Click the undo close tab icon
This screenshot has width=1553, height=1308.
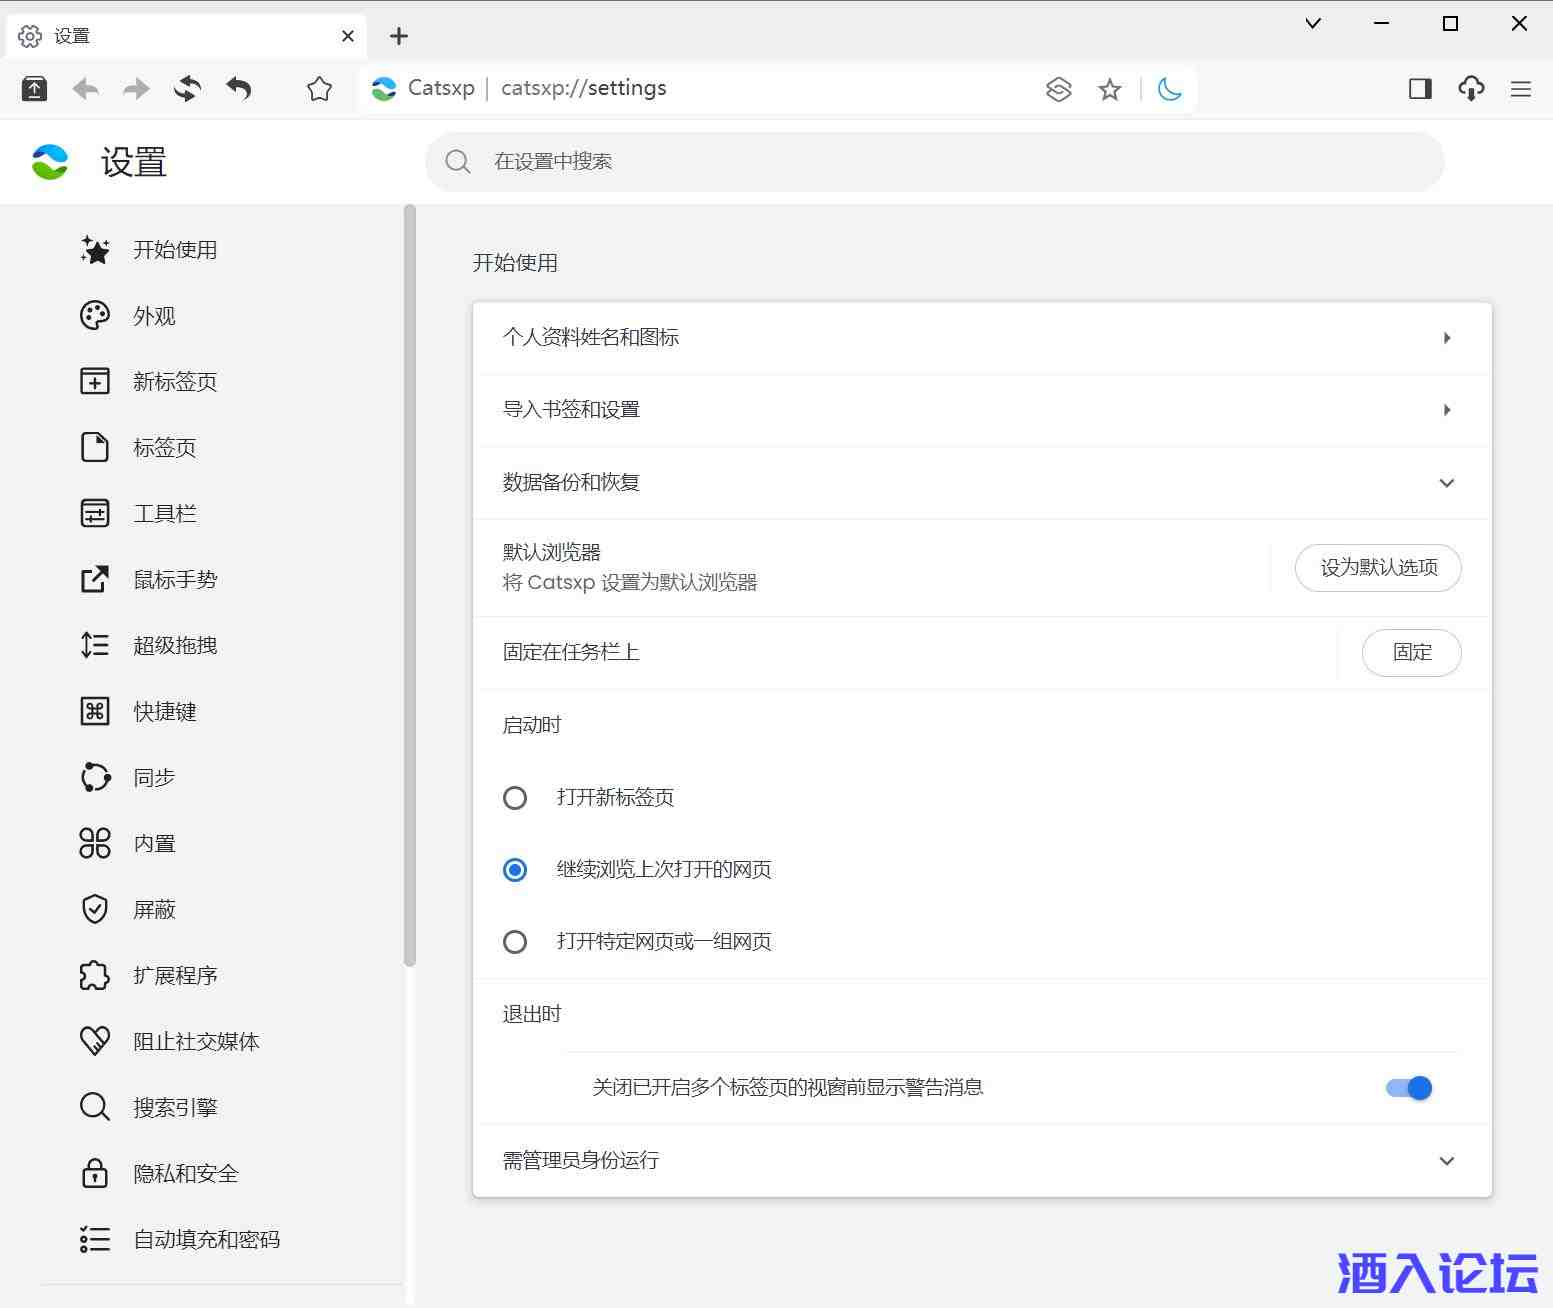[239, 89]
